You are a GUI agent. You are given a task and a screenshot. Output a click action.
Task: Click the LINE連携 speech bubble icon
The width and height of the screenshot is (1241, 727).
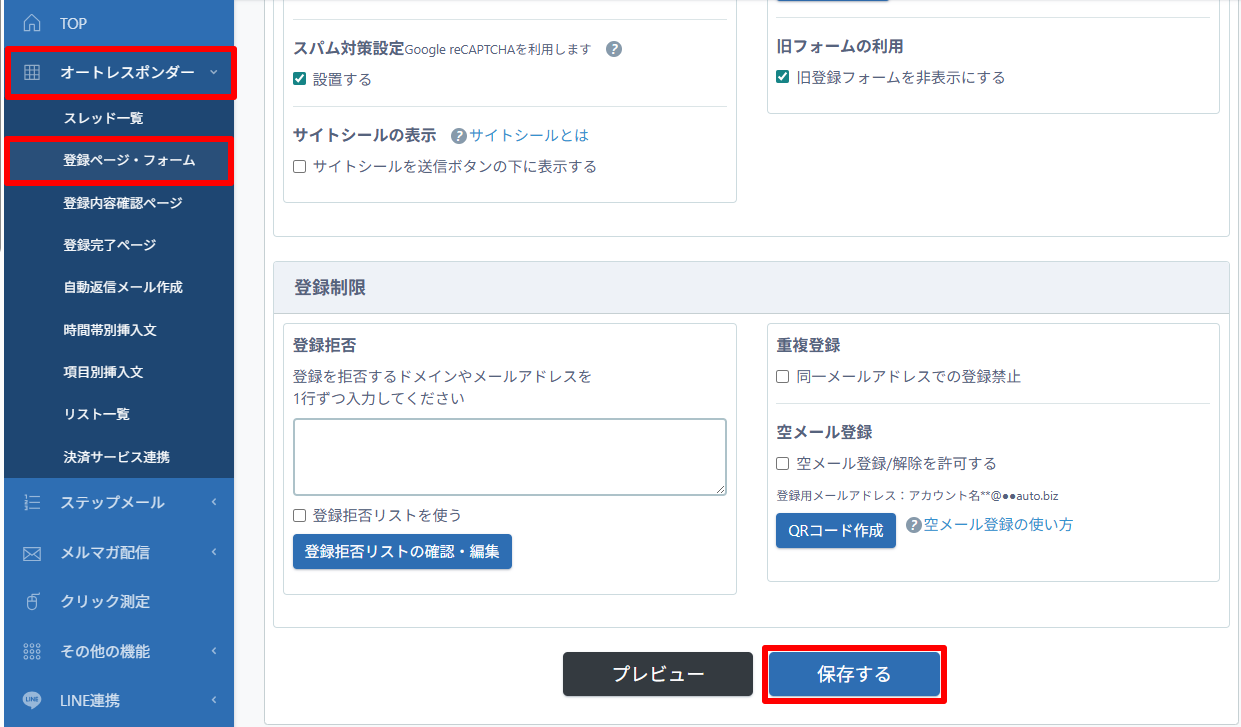coord(32,700)
